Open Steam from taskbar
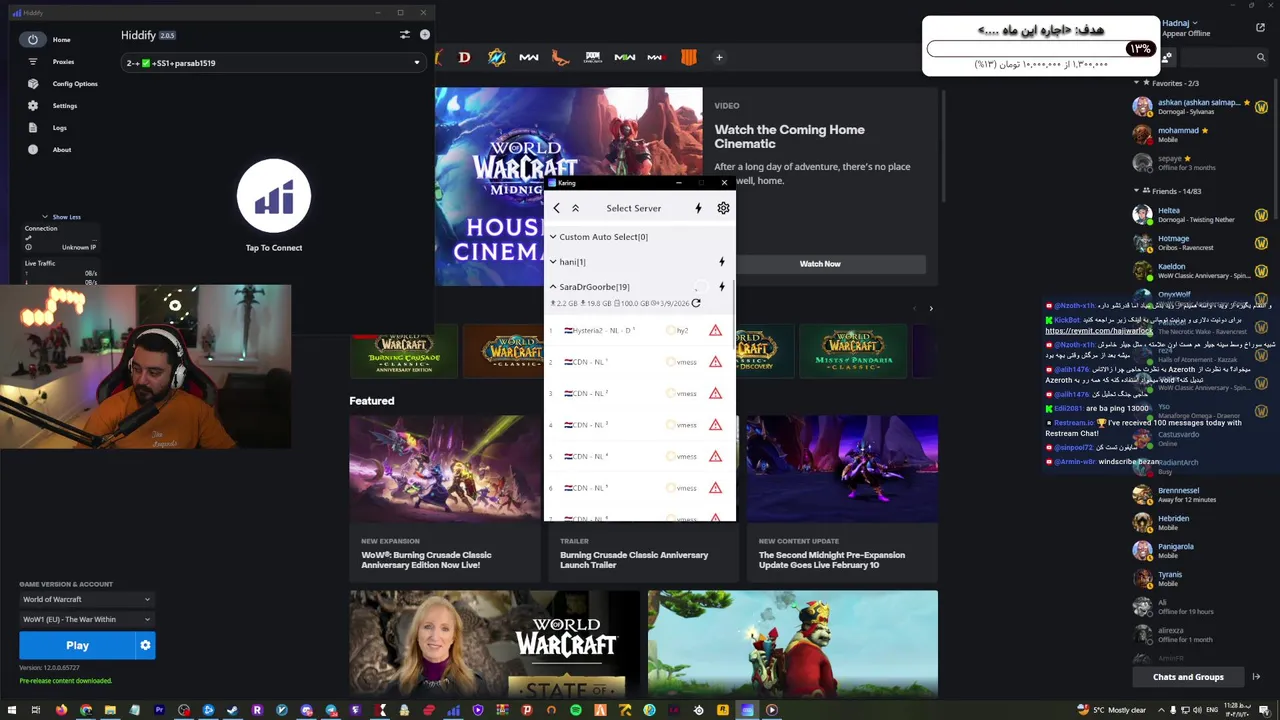Image resolution: width=1280 pixels, height=720 pixels. click(233, 710)
